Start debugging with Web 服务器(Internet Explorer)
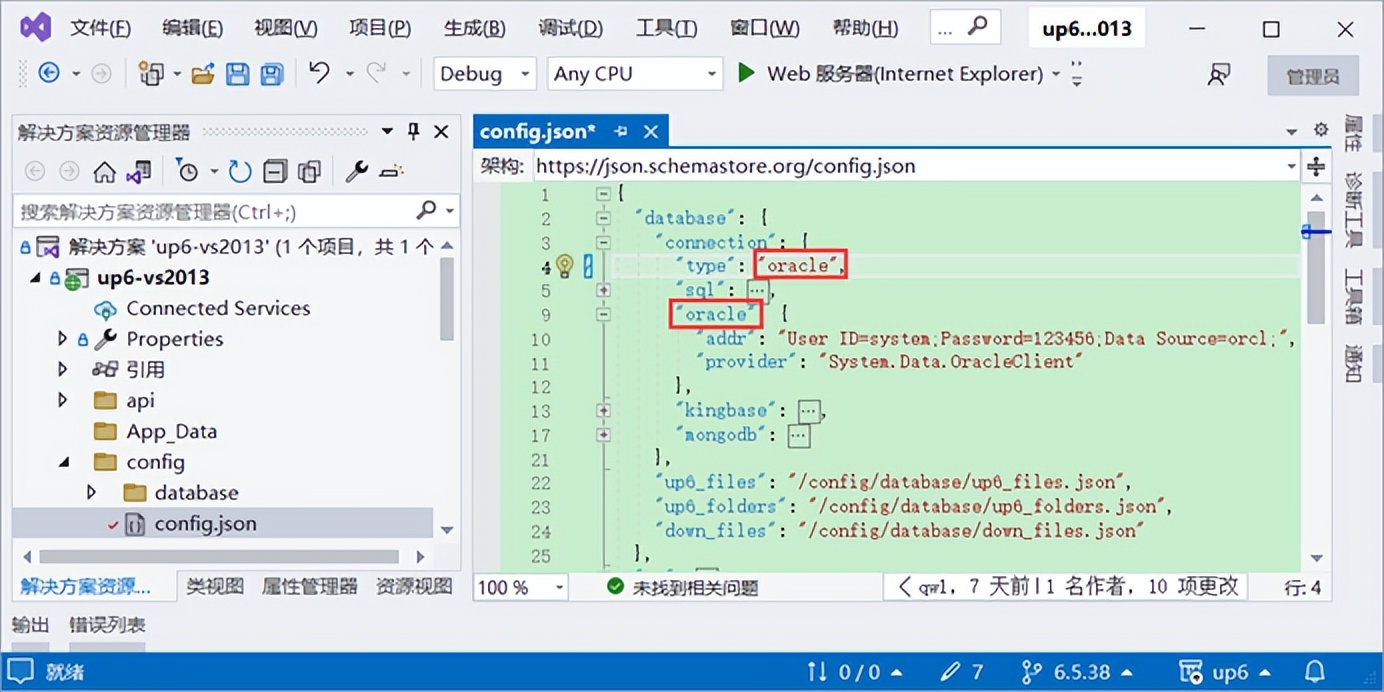The width and height of the screenshot is (1384, 692). click(744, 73)
